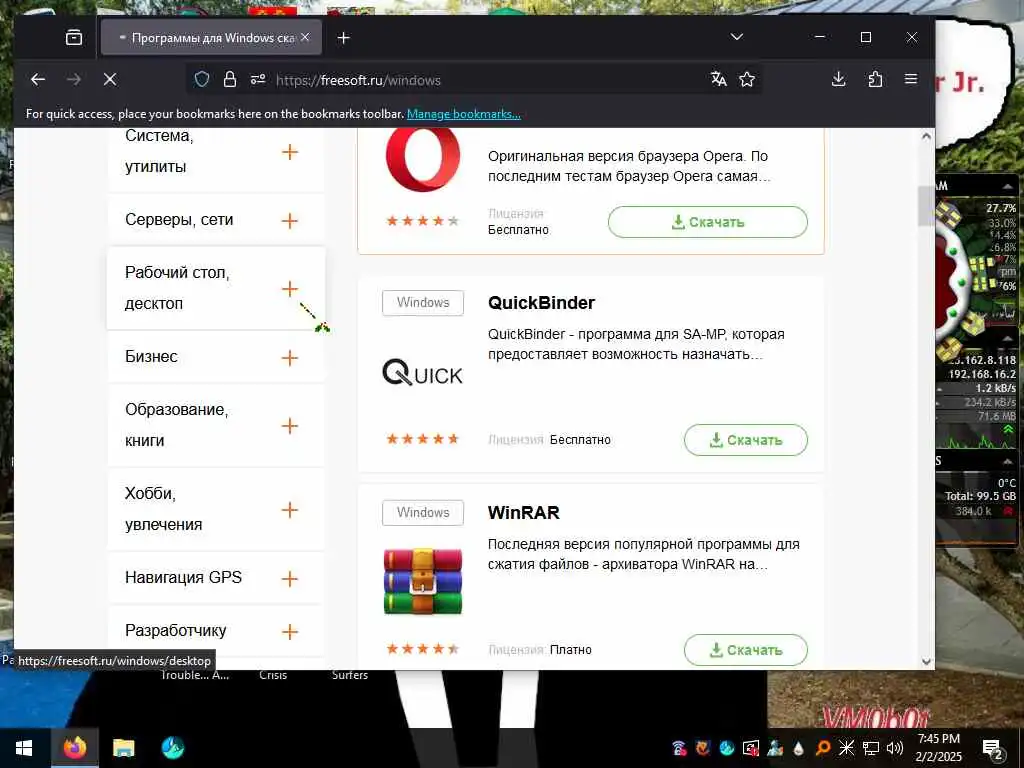The width and height of the screenshot is (1024, 768).
Task: Click the Opera logo thumbnail
Action: pos(423,158)
